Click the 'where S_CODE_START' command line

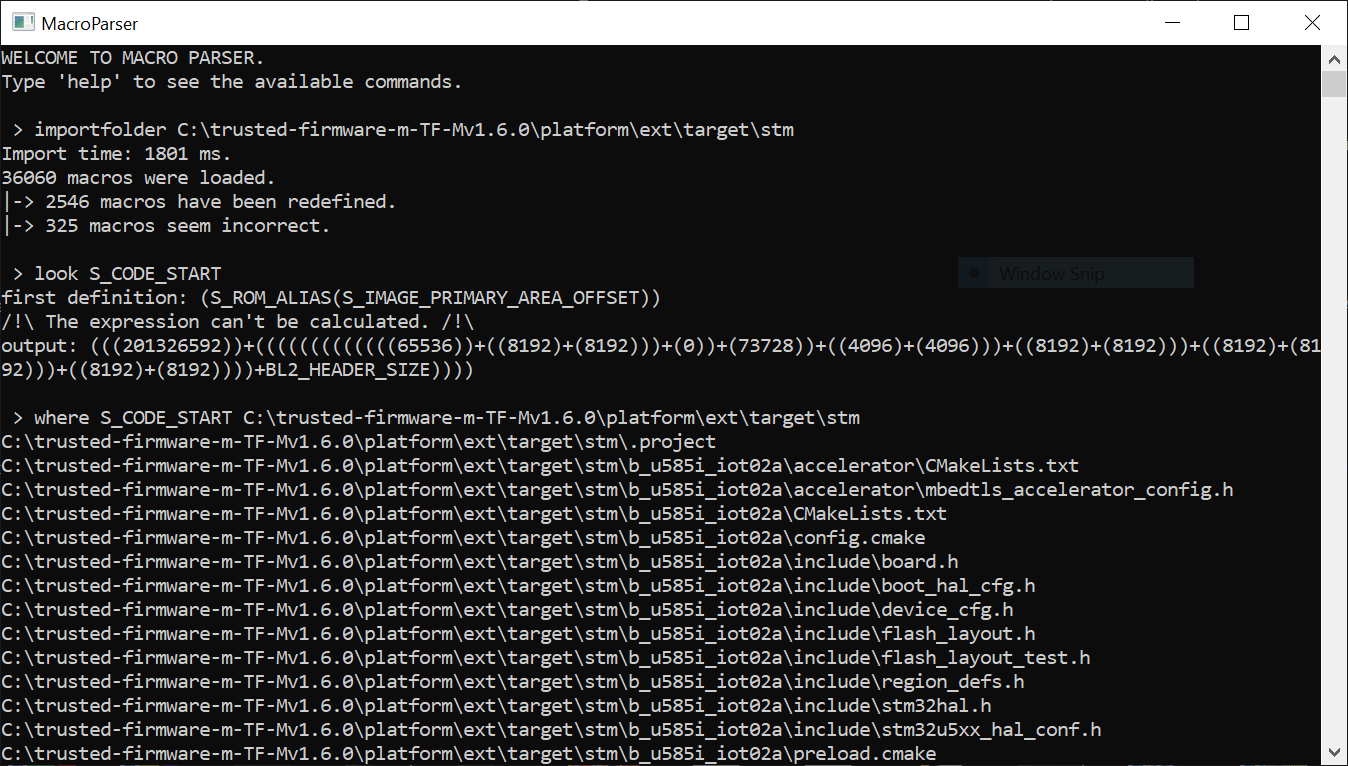coord(437,418)
